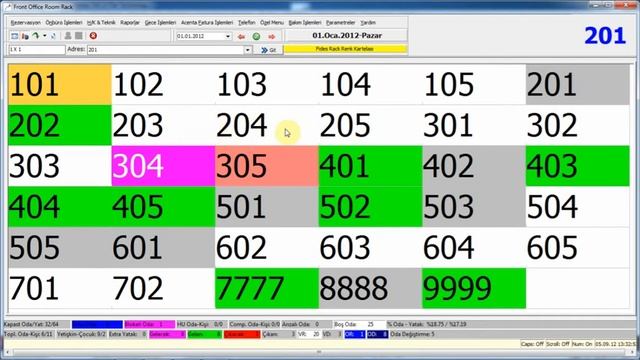This screenshot has width=640, height=360.
Task: Select room 303 in the rack
Action: coord(60,166)
